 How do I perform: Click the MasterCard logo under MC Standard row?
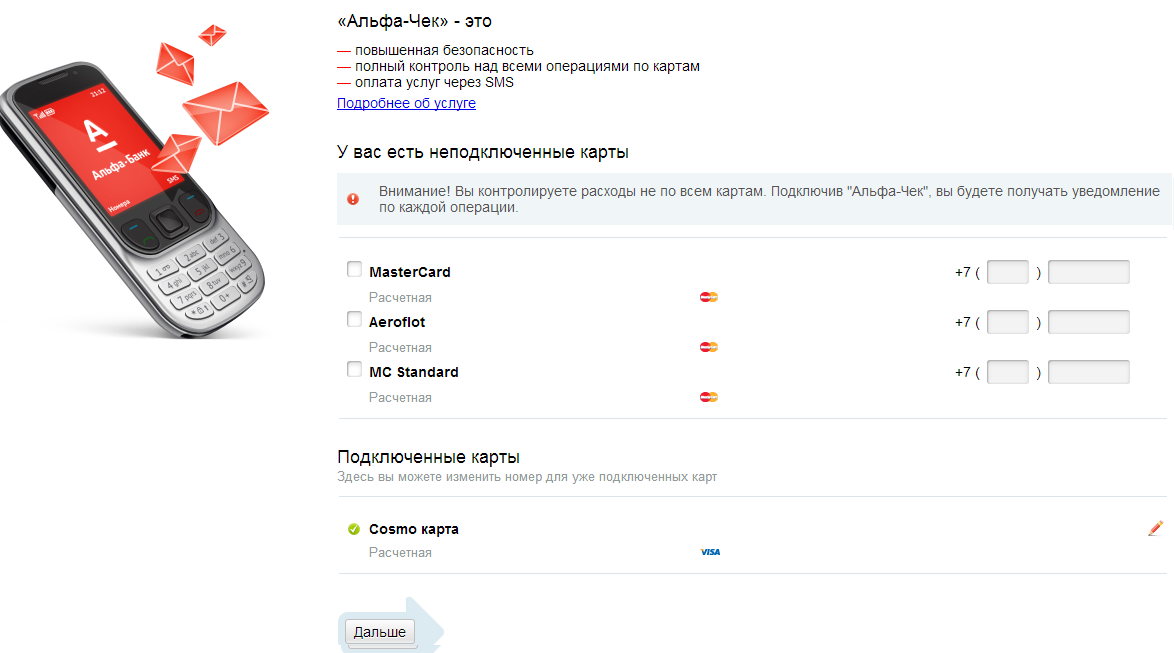point(708,398)
